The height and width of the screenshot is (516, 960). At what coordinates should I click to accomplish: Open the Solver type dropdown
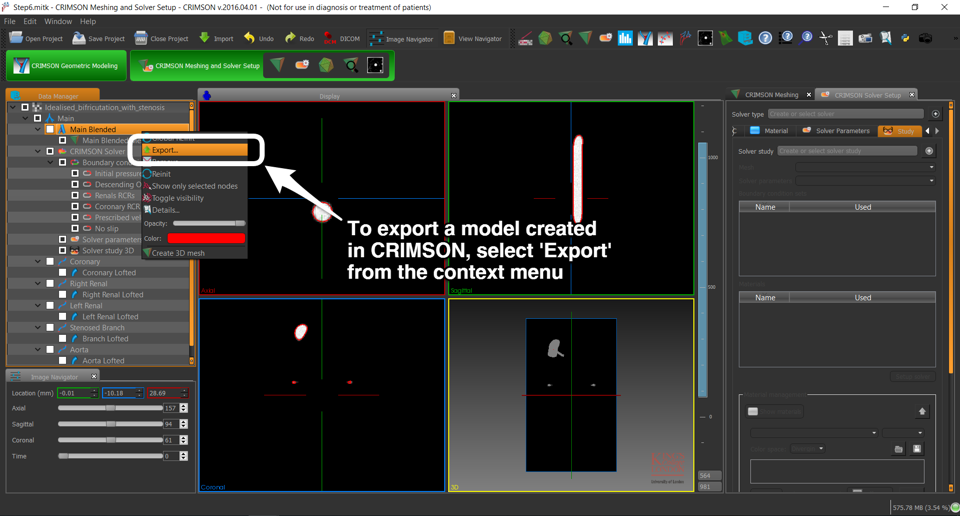point(846,114)
